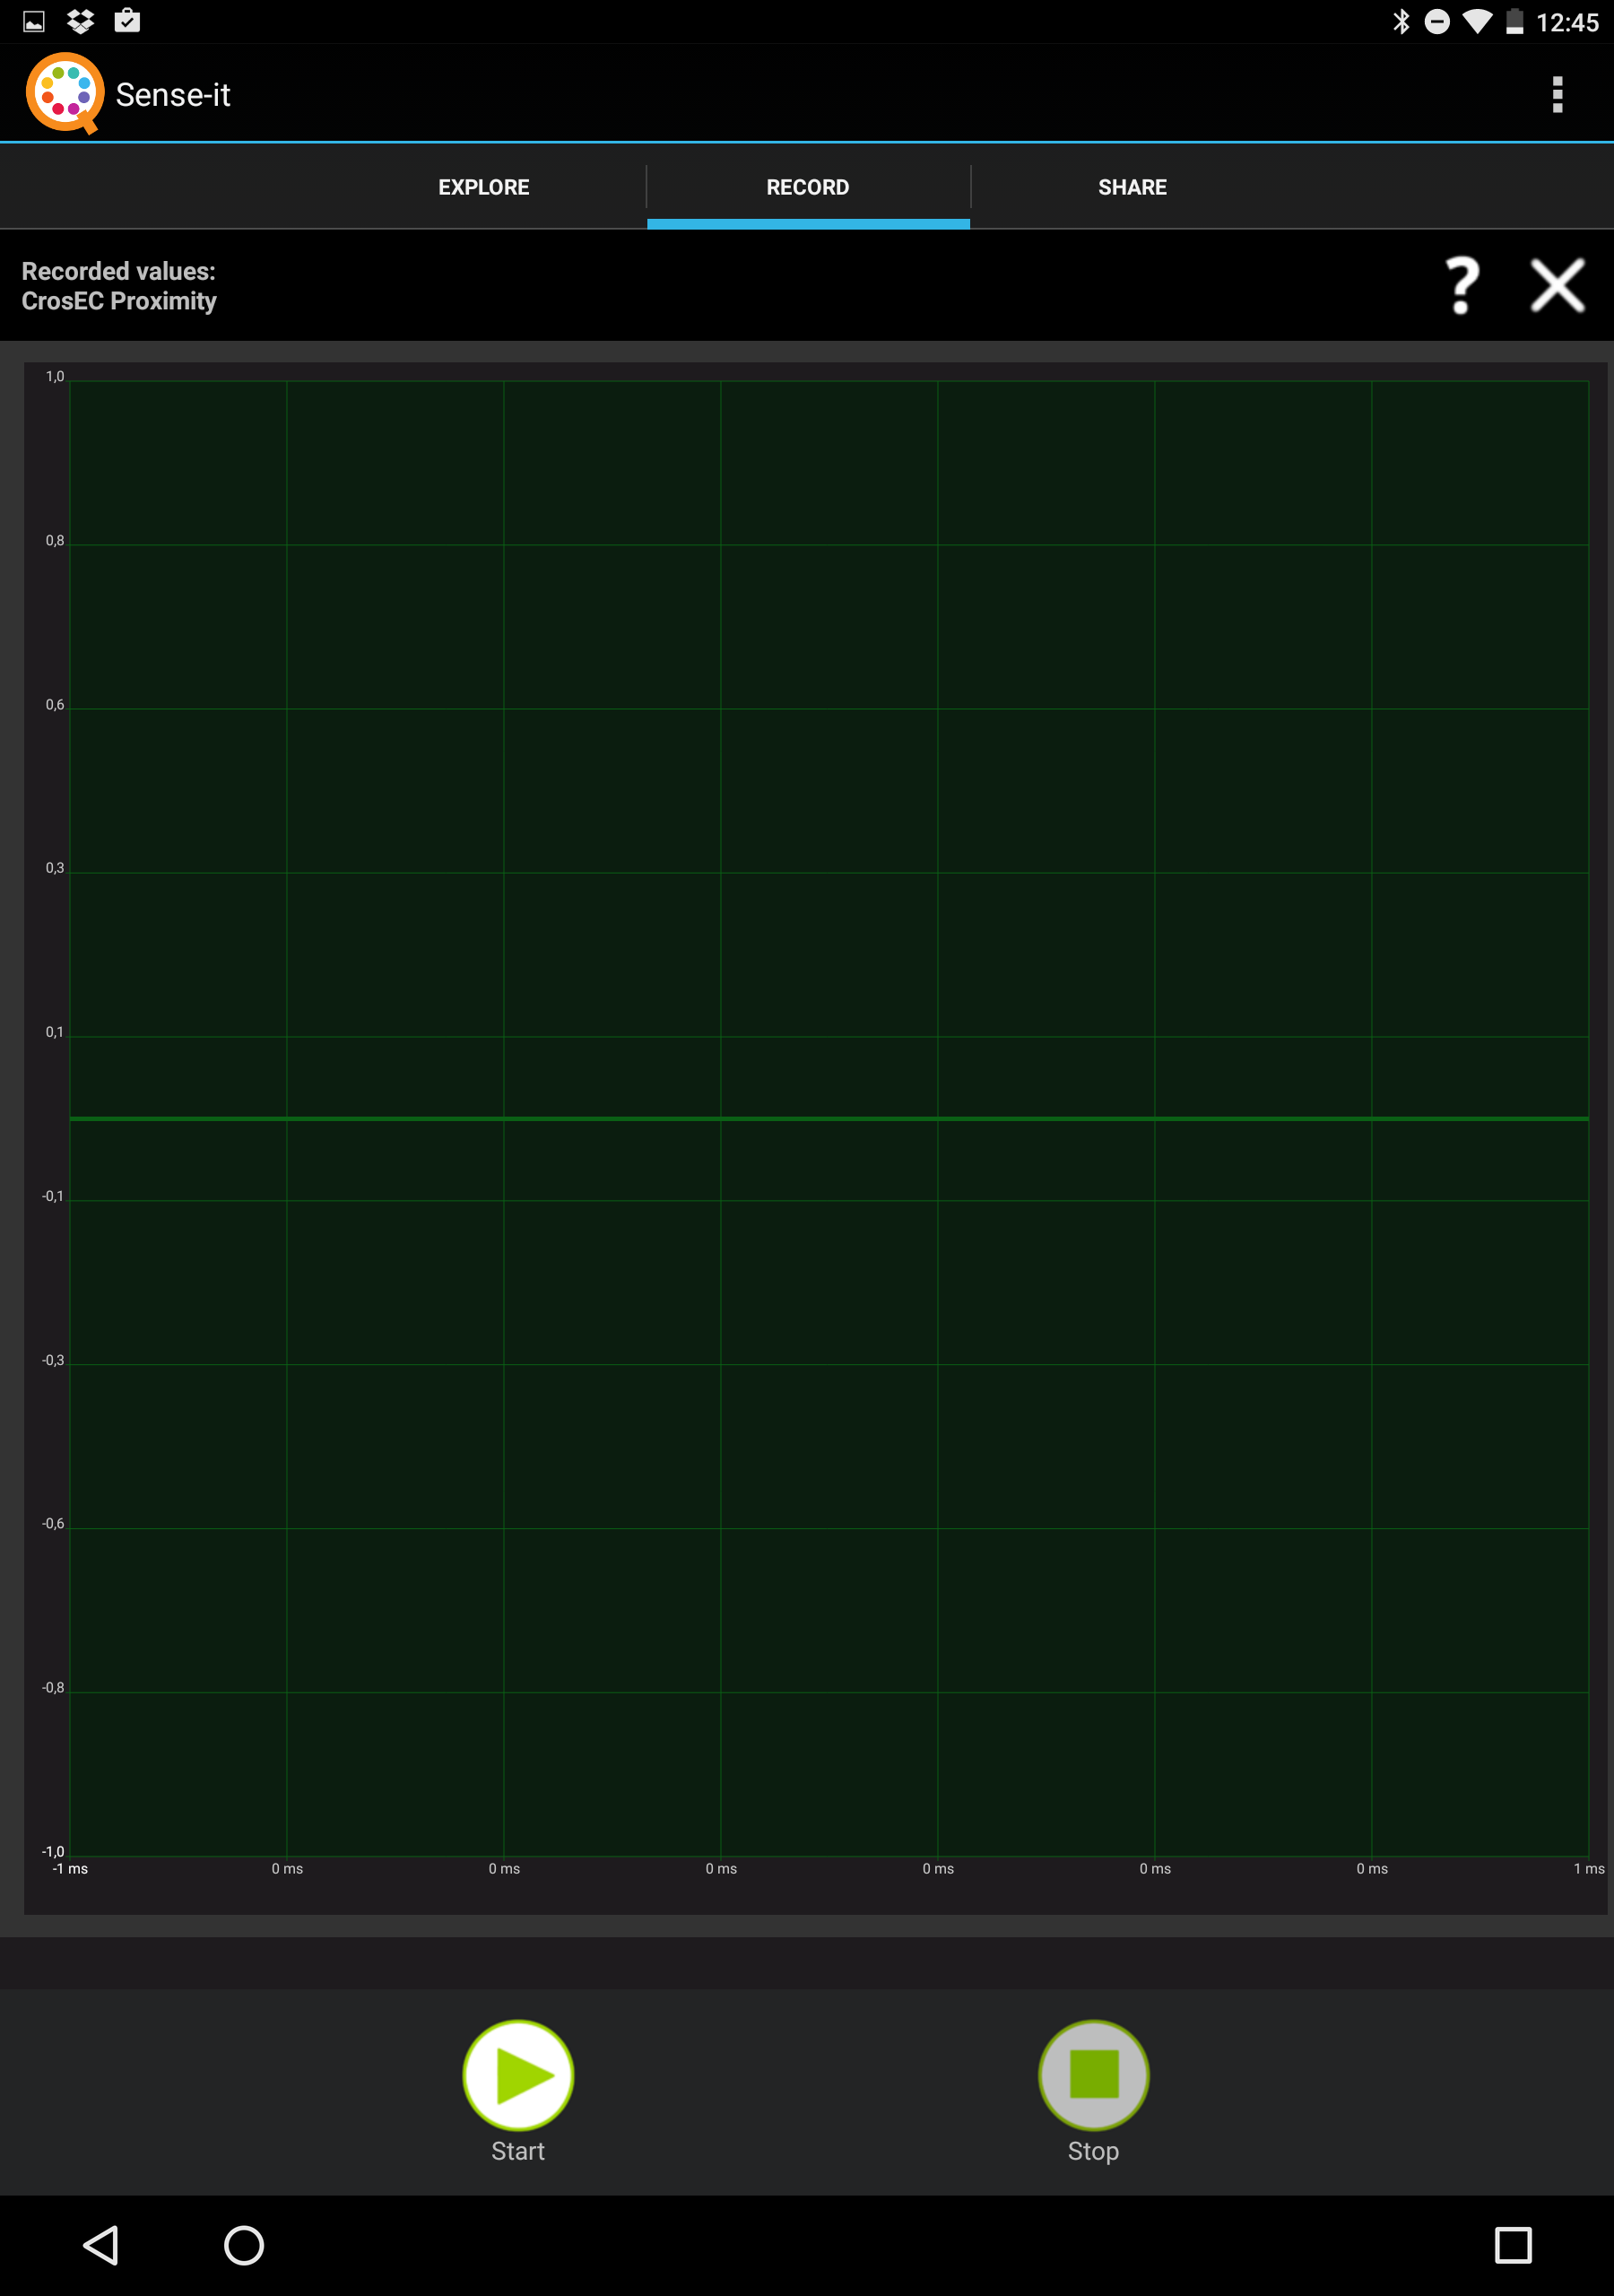Viewport: 1614px width, 2296px height.
Task: Switch to the EXPLORE tab
Action: pyautogui.click(x=484, y=187)
